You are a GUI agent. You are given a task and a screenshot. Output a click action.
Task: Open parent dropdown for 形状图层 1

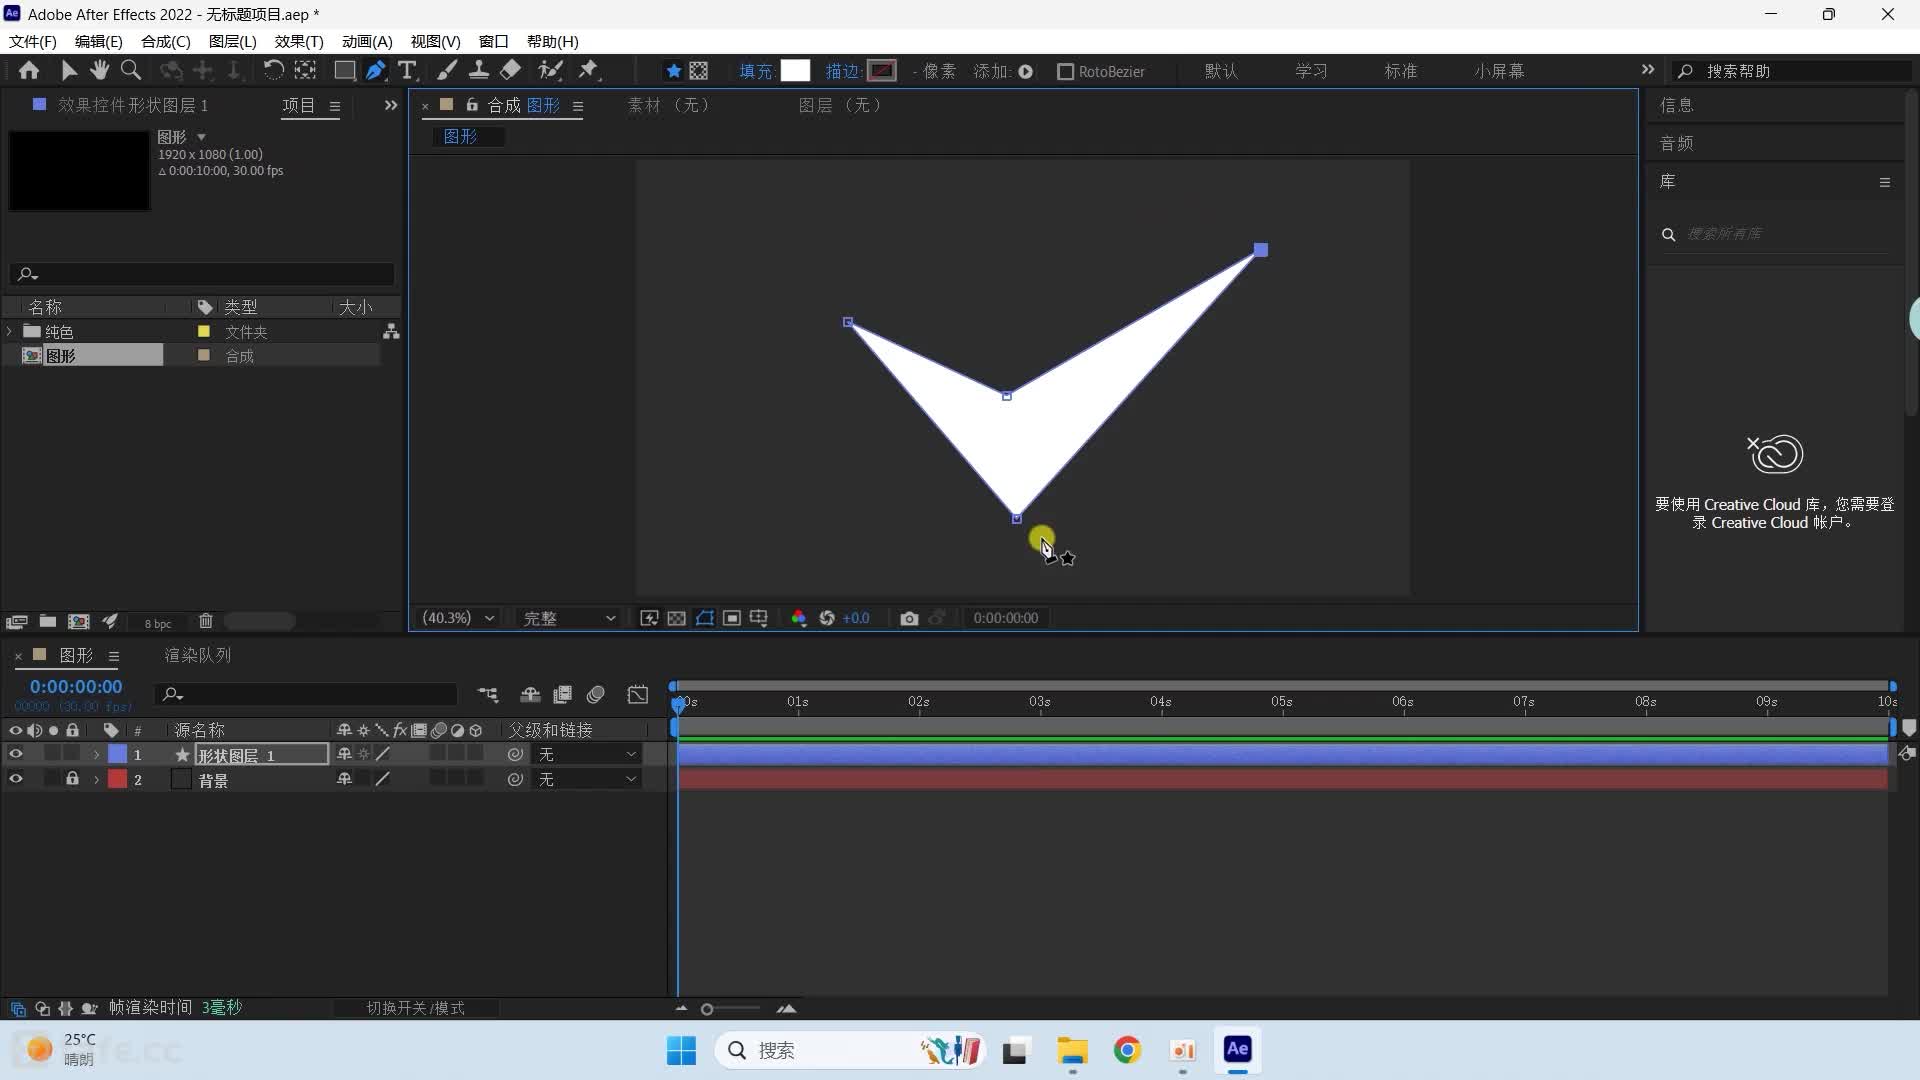[587, 754]
